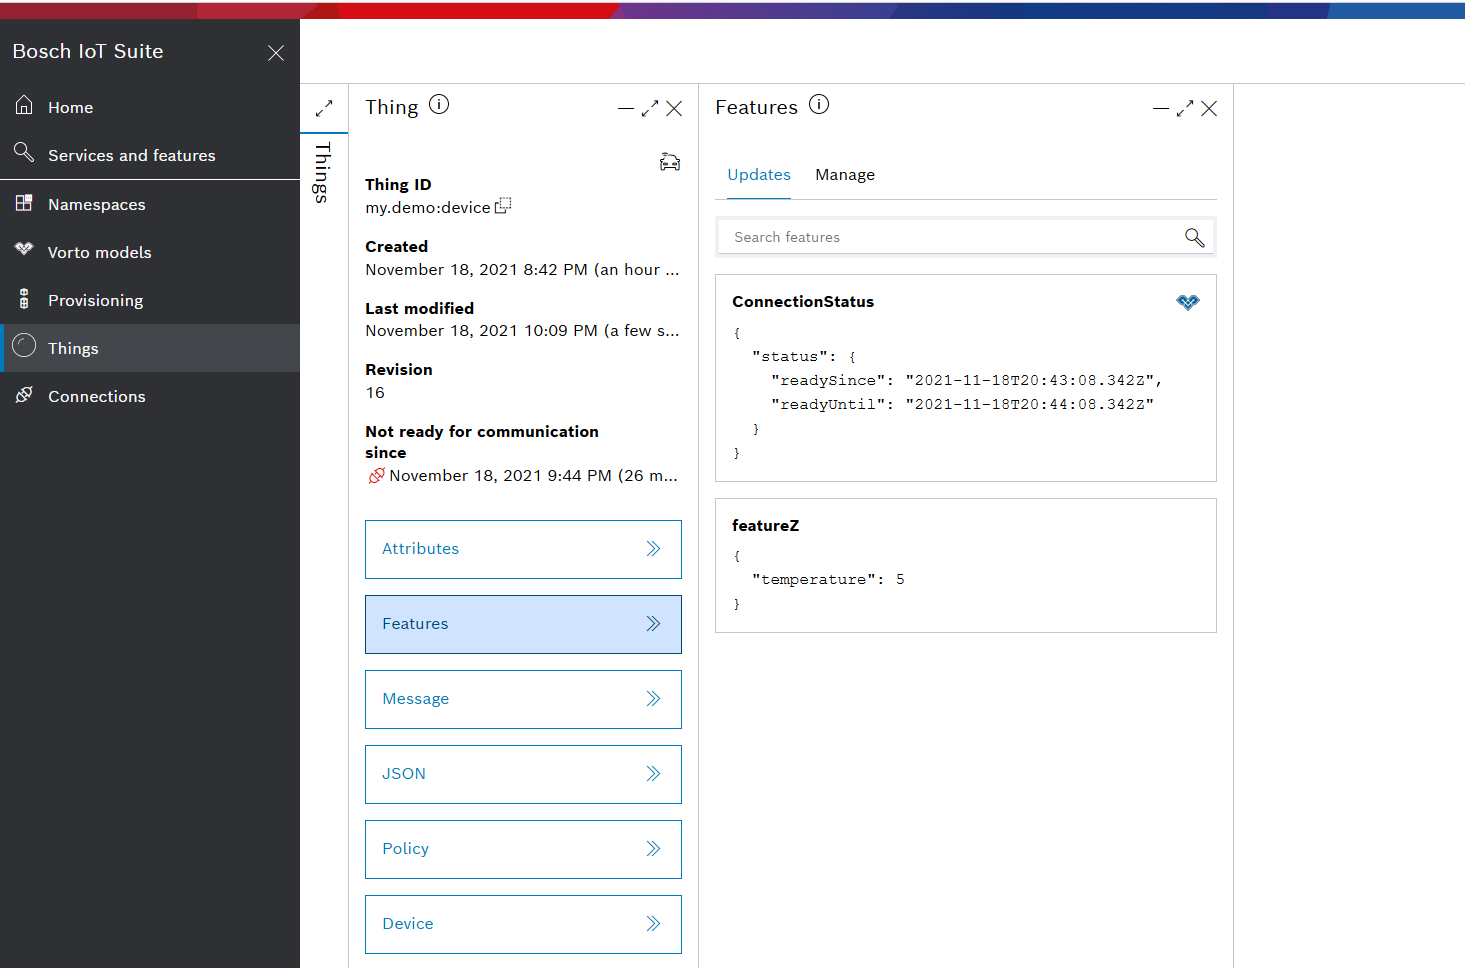Open Namespaces in sidebar
1465x968 pixels.
[x=150, y=204]
